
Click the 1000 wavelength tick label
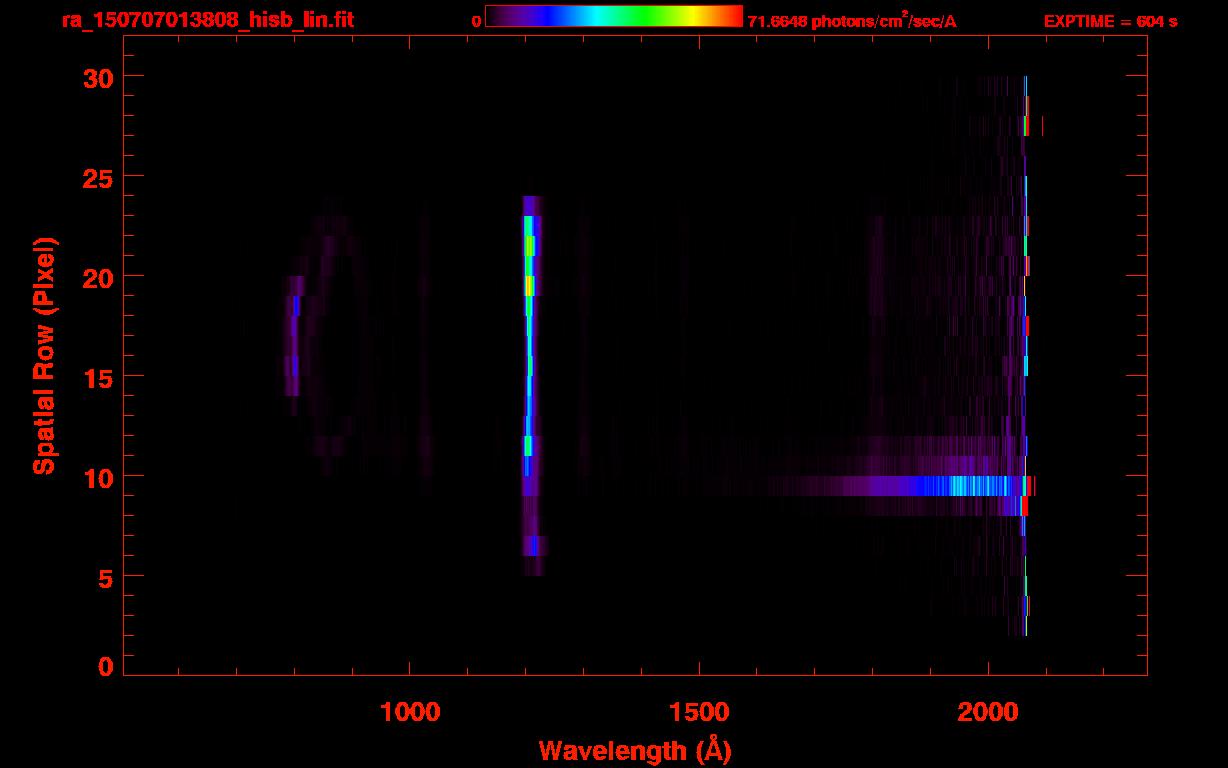tap(410, 711)
